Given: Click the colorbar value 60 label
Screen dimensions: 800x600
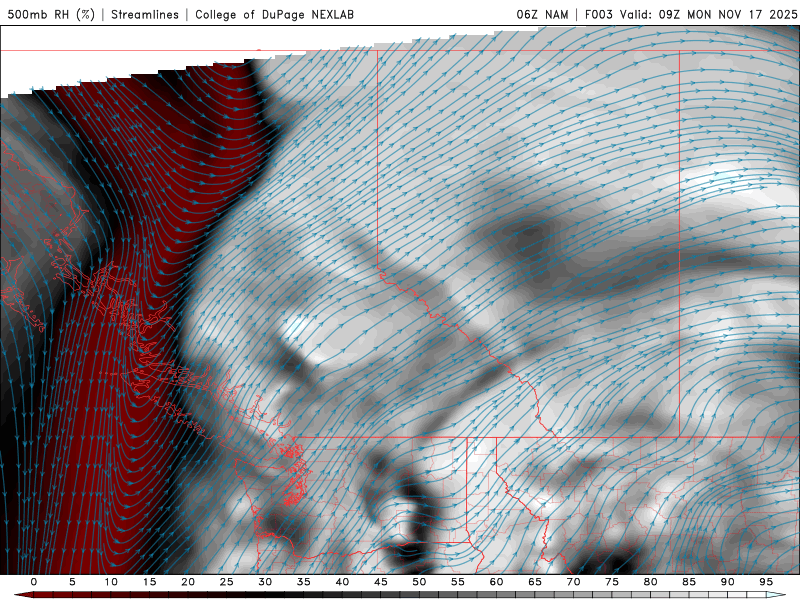Looking at the screenshot, I should 496,582.
